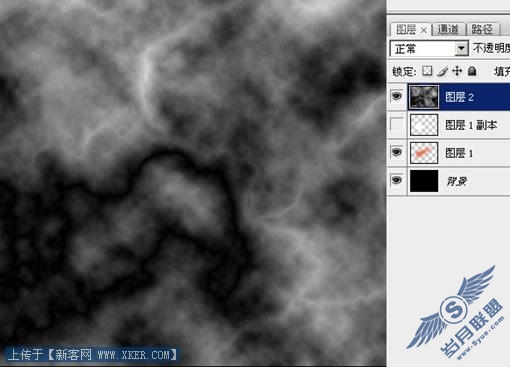
Task: Hide 图层 1 using its eye icon
Action: (396, 152)
